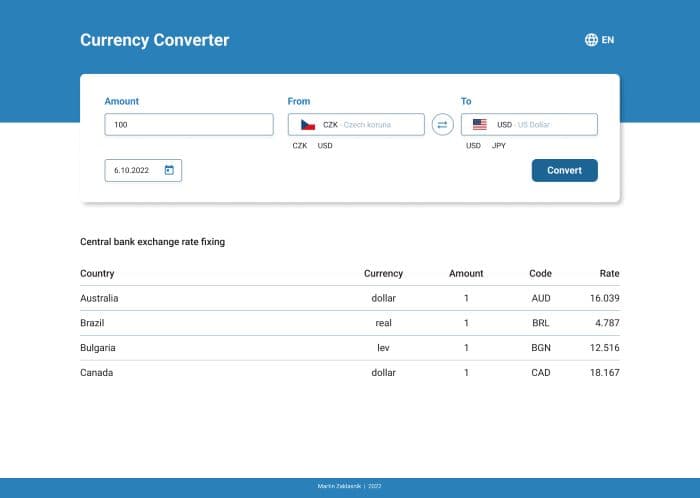This screenshot has height=498, width=700.
Task: Click the currency cell lev
Action: point(383,348)
